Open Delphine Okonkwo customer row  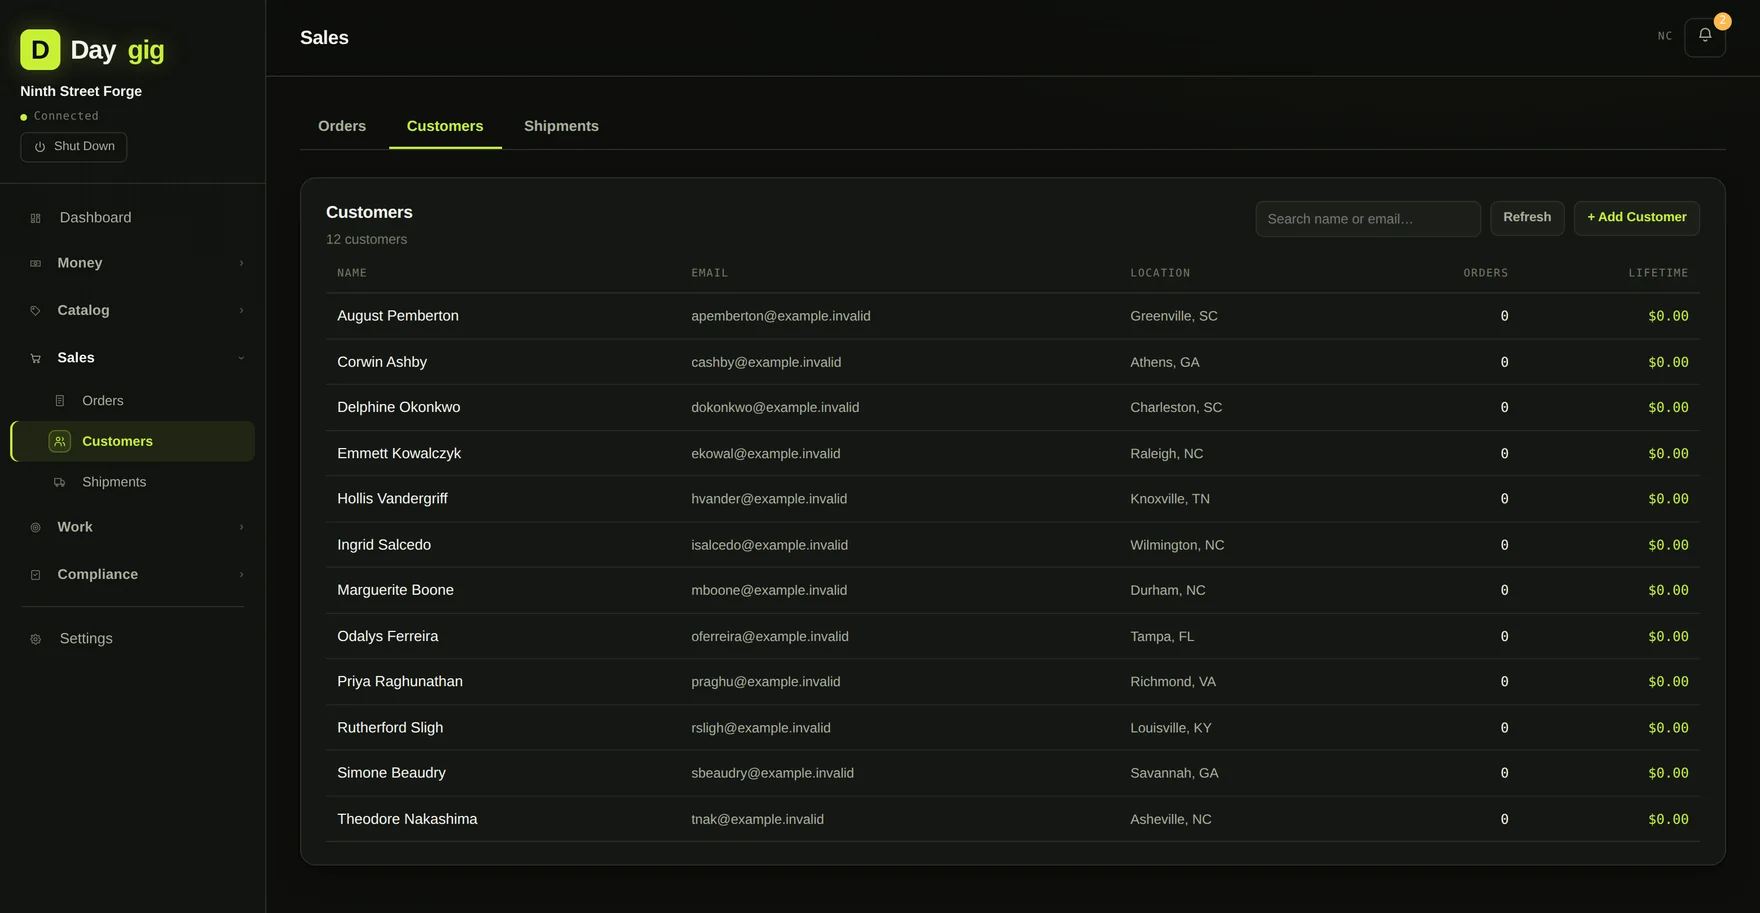[1012, 408]
